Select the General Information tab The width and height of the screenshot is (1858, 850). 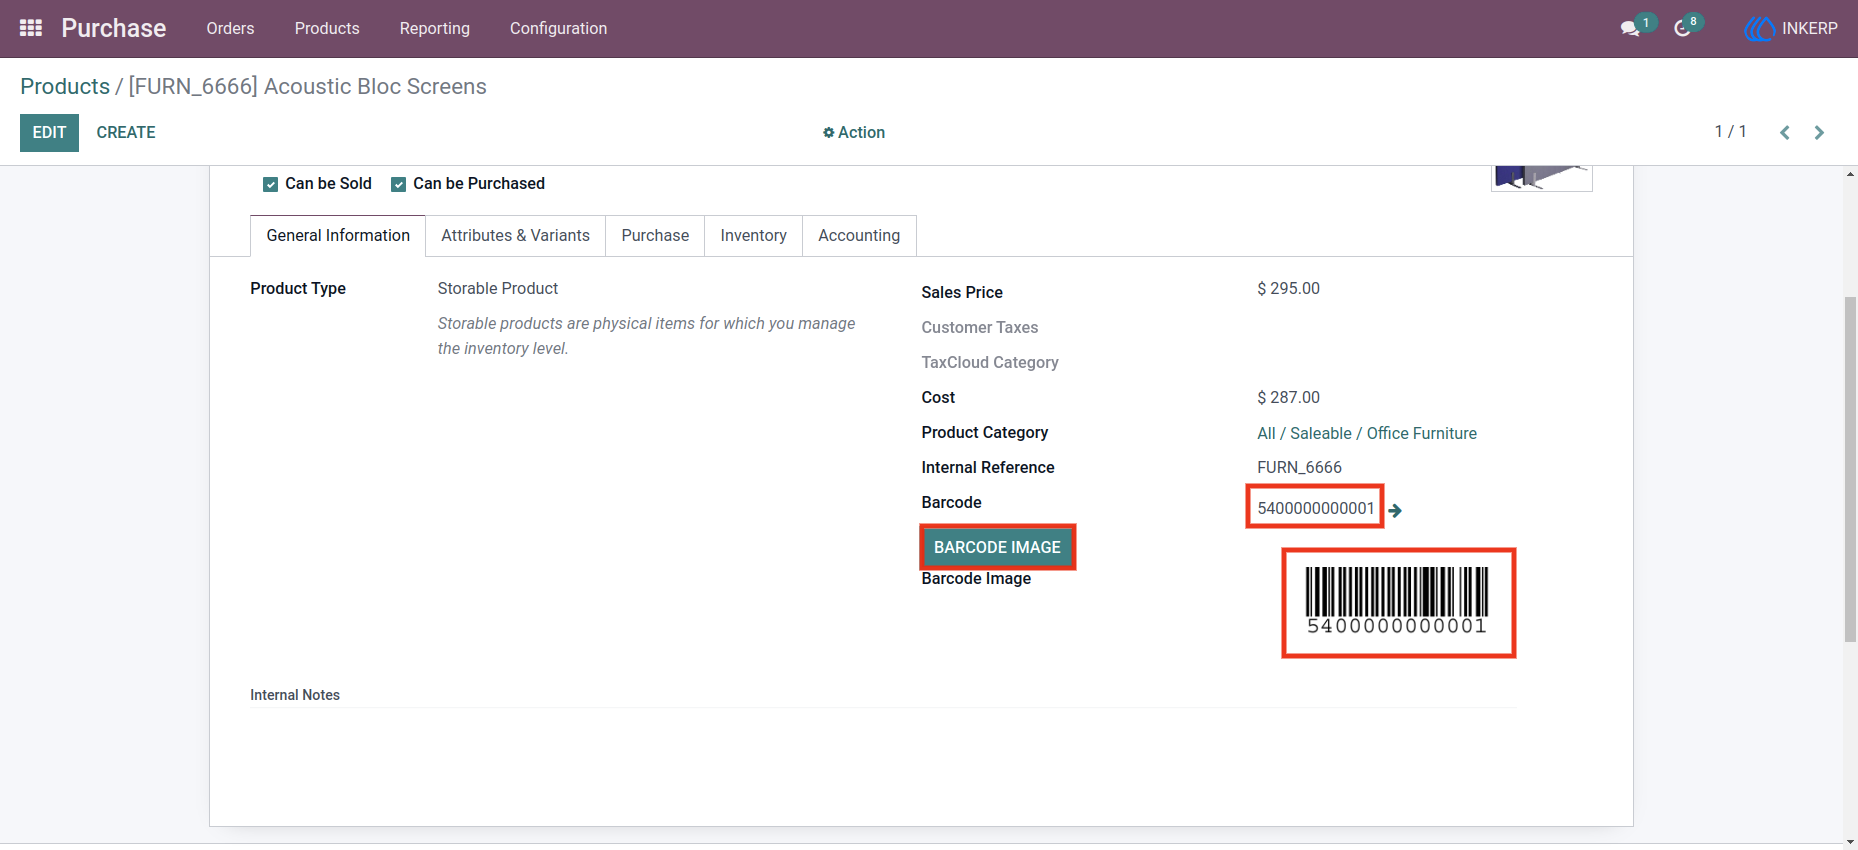[x=338, y=236]
